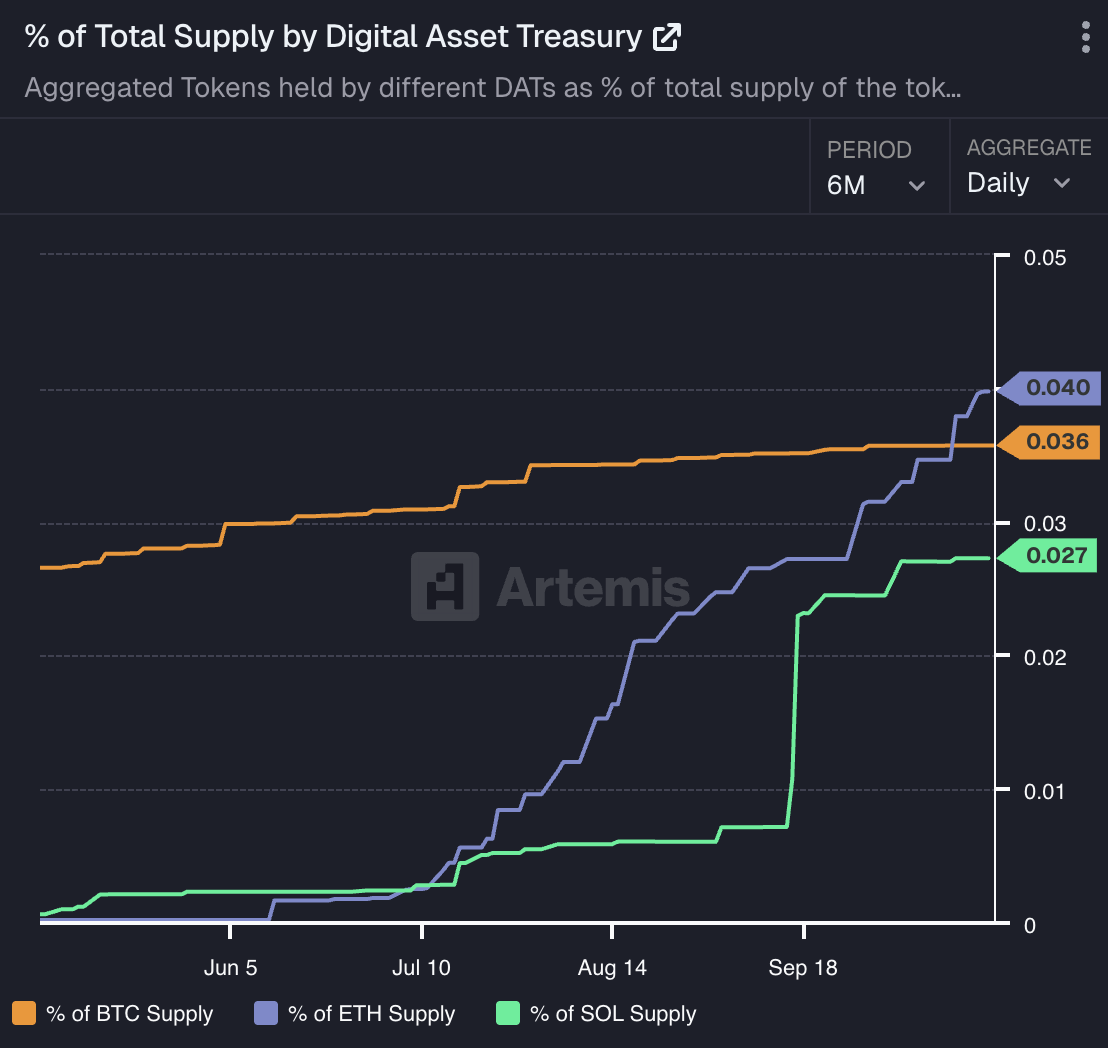1108x1048 pixels.
Task: Click the green SOL legend swatch
Action: (x=509, y=1014)
